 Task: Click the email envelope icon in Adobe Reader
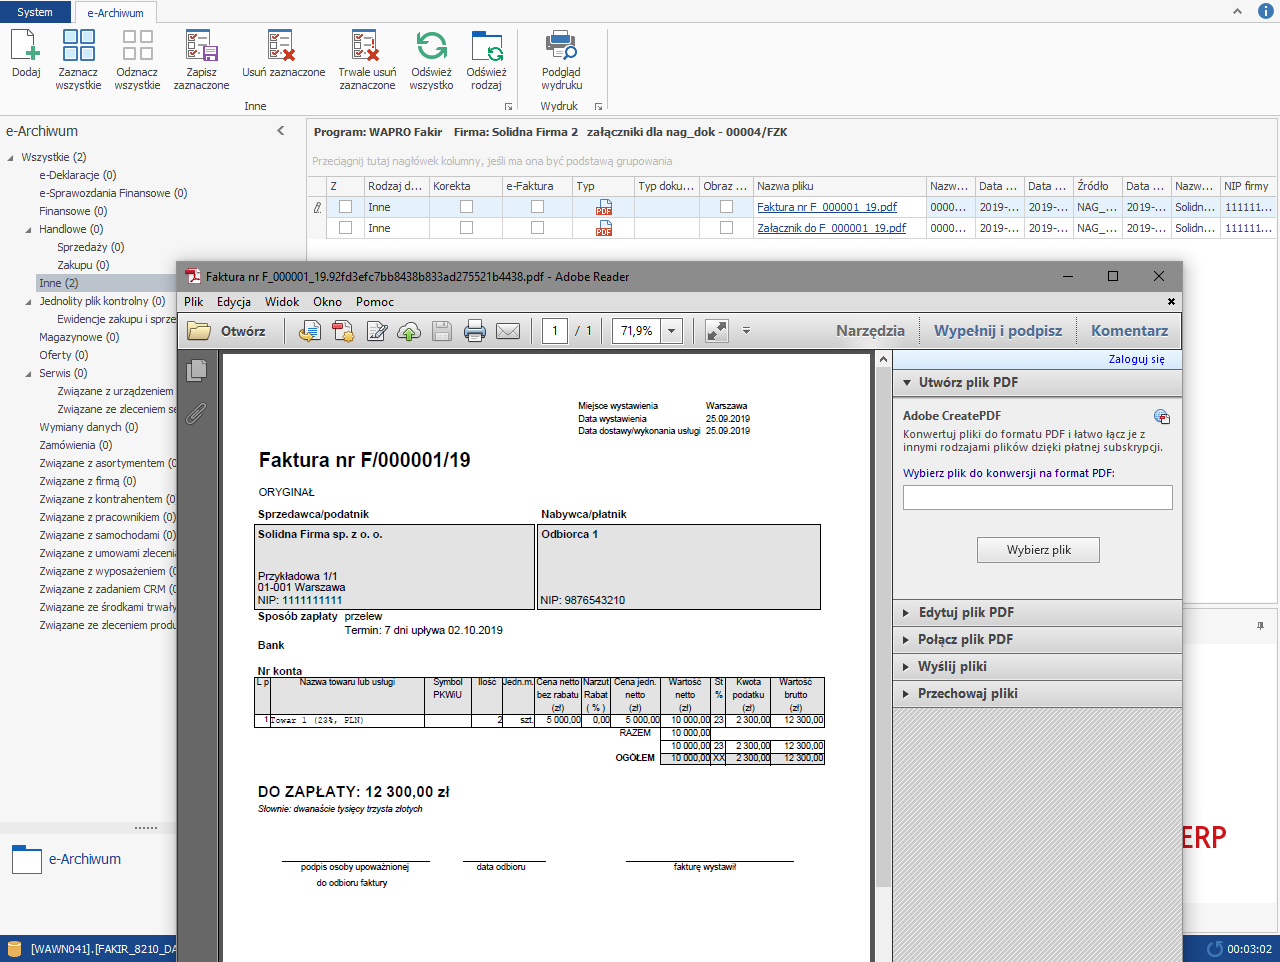point(508,331)
